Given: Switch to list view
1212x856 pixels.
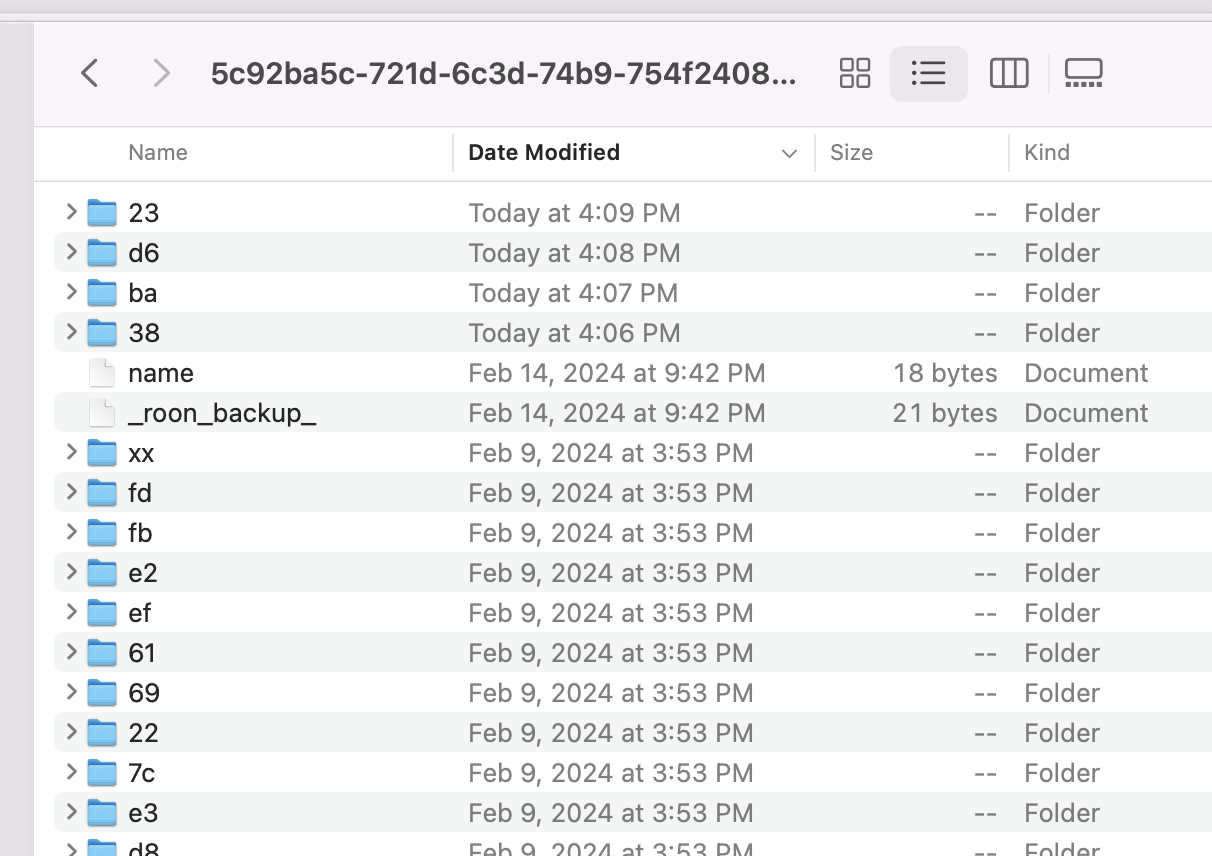Looking at the screenshot, I should pos(929,73).
